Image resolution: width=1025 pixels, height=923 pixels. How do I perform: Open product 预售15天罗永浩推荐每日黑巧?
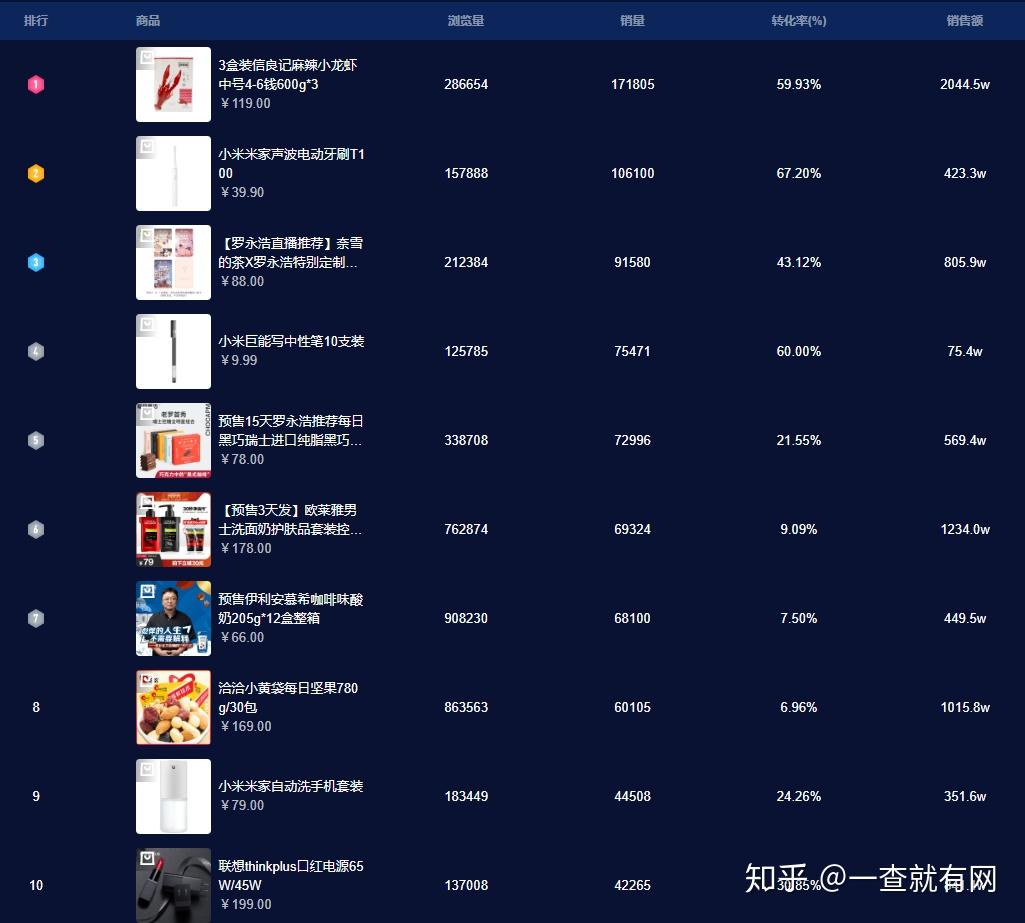pyautogui.click(x=290, y=430)
